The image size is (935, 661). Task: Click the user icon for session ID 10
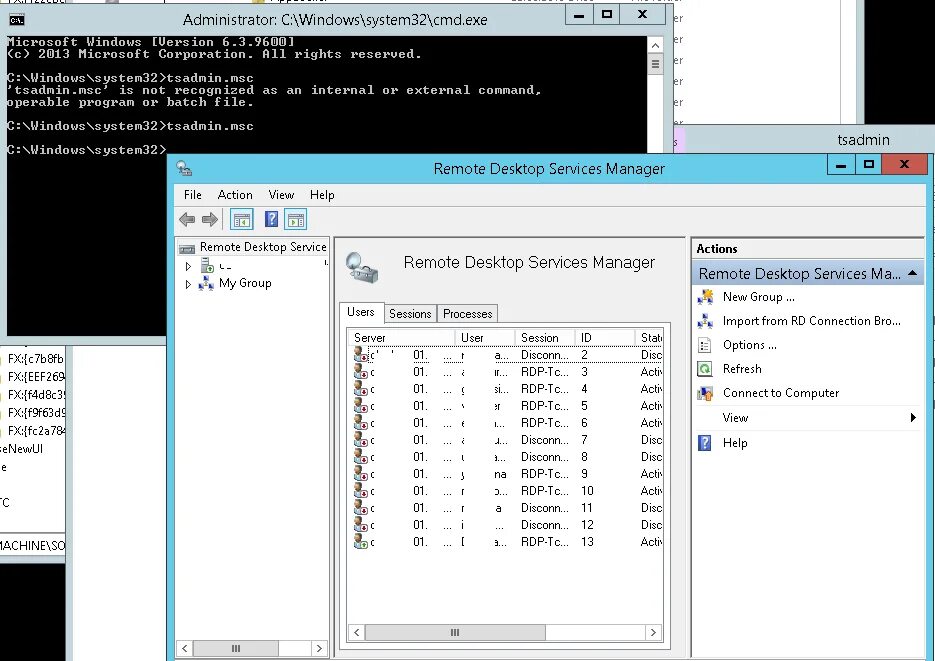pos(360,491)
